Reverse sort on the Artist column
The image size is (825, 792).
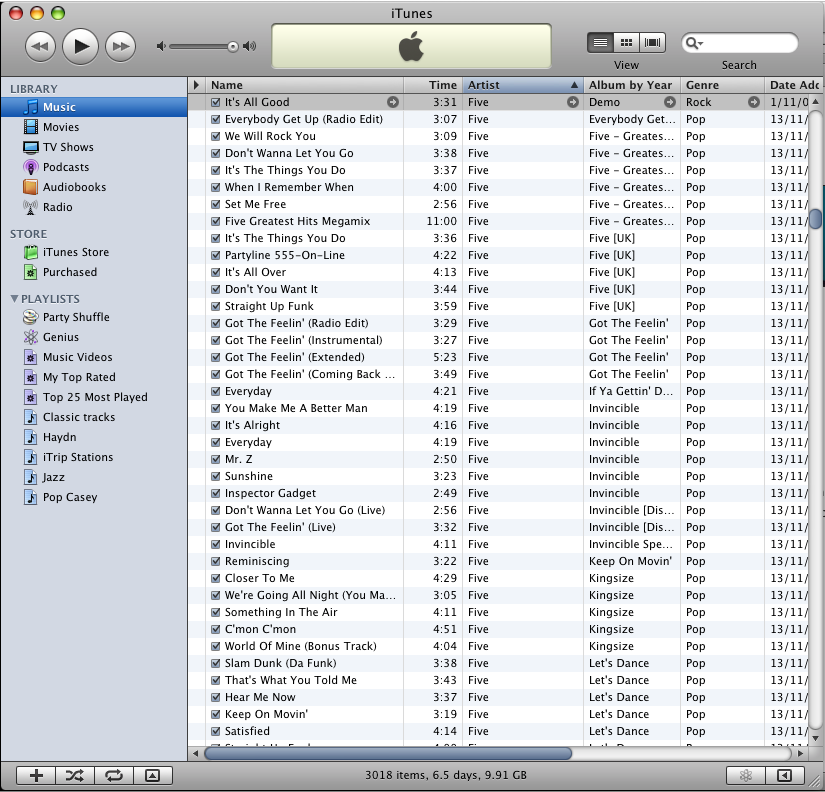pos(522,85)
